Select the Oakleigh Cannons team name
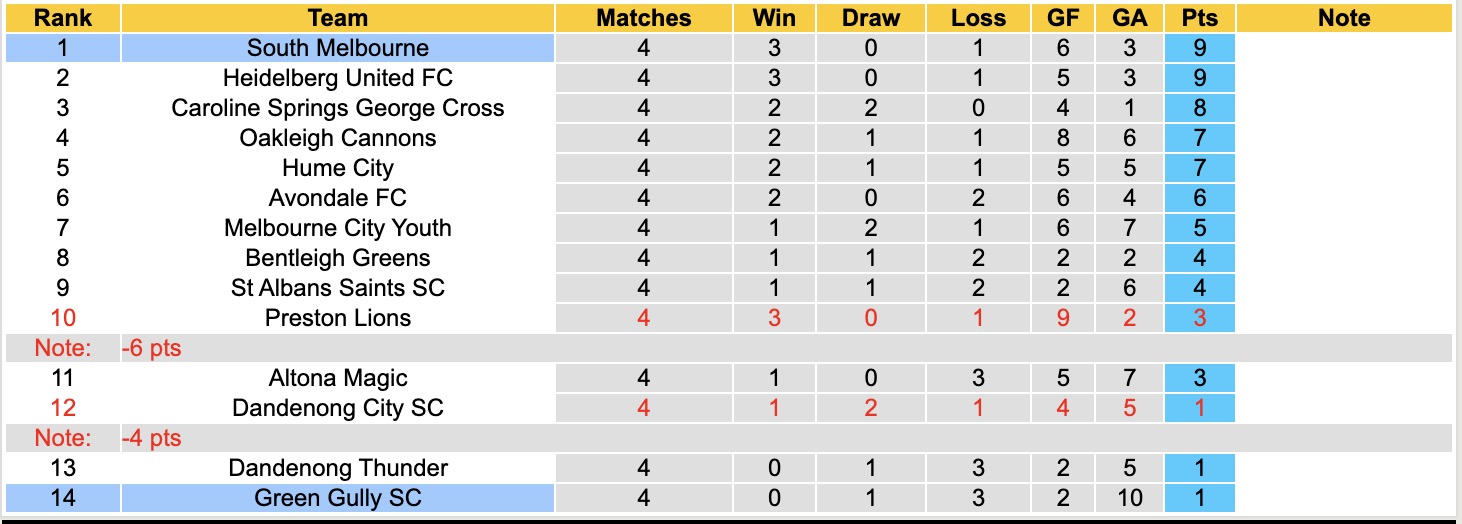The image size is (1462, 524). click(x=338, y=138)
